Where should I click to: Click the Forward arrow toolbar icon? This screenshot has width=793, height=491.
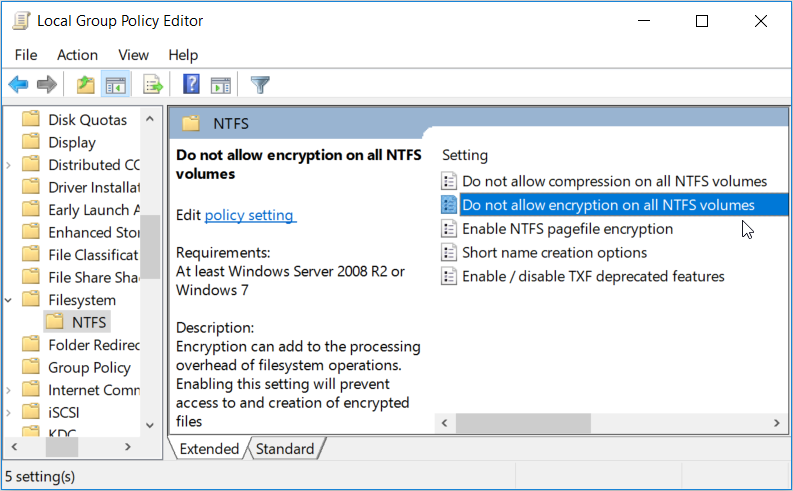click(46, 85)
